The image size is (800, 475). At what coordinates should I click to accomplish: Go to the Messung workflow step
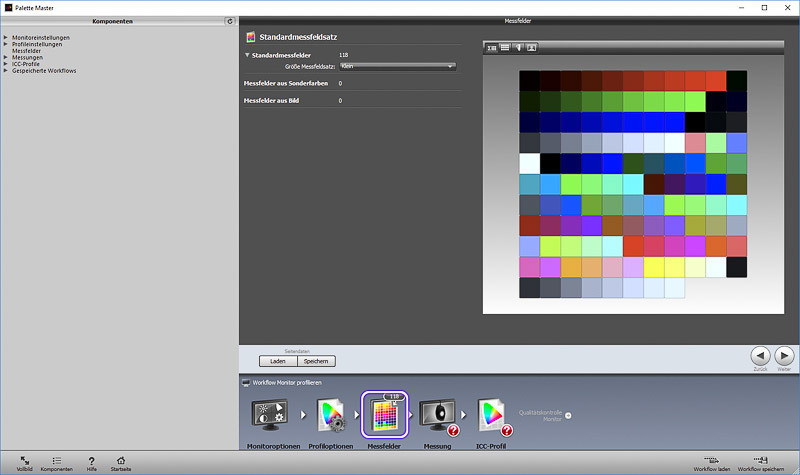pos(438,414)
